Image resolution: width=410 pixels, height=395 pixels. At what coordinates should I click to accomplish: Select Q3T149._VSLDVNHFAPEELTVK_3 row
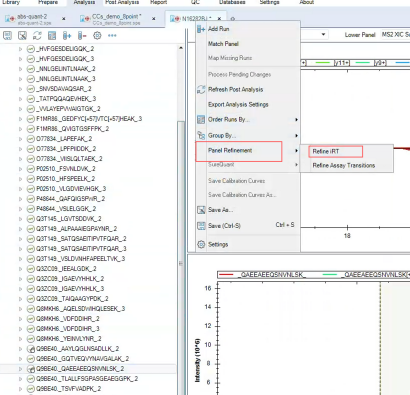[x=81, y=259]
